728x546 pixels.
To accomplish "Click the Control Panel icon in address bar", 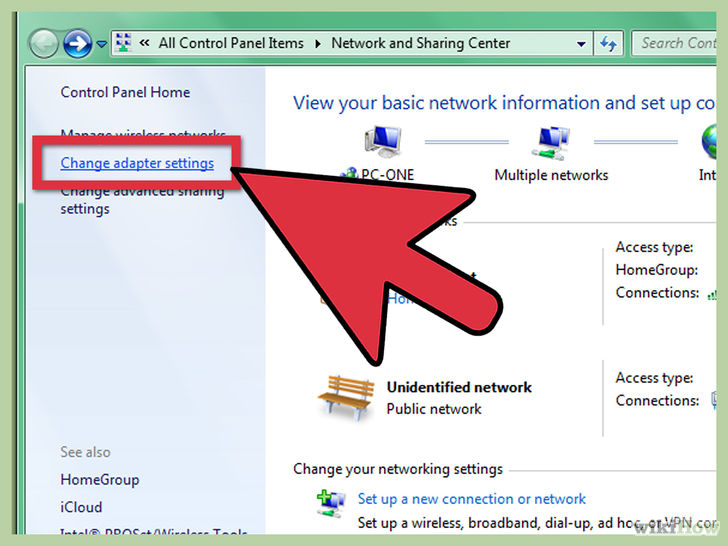I will point(123,43).
